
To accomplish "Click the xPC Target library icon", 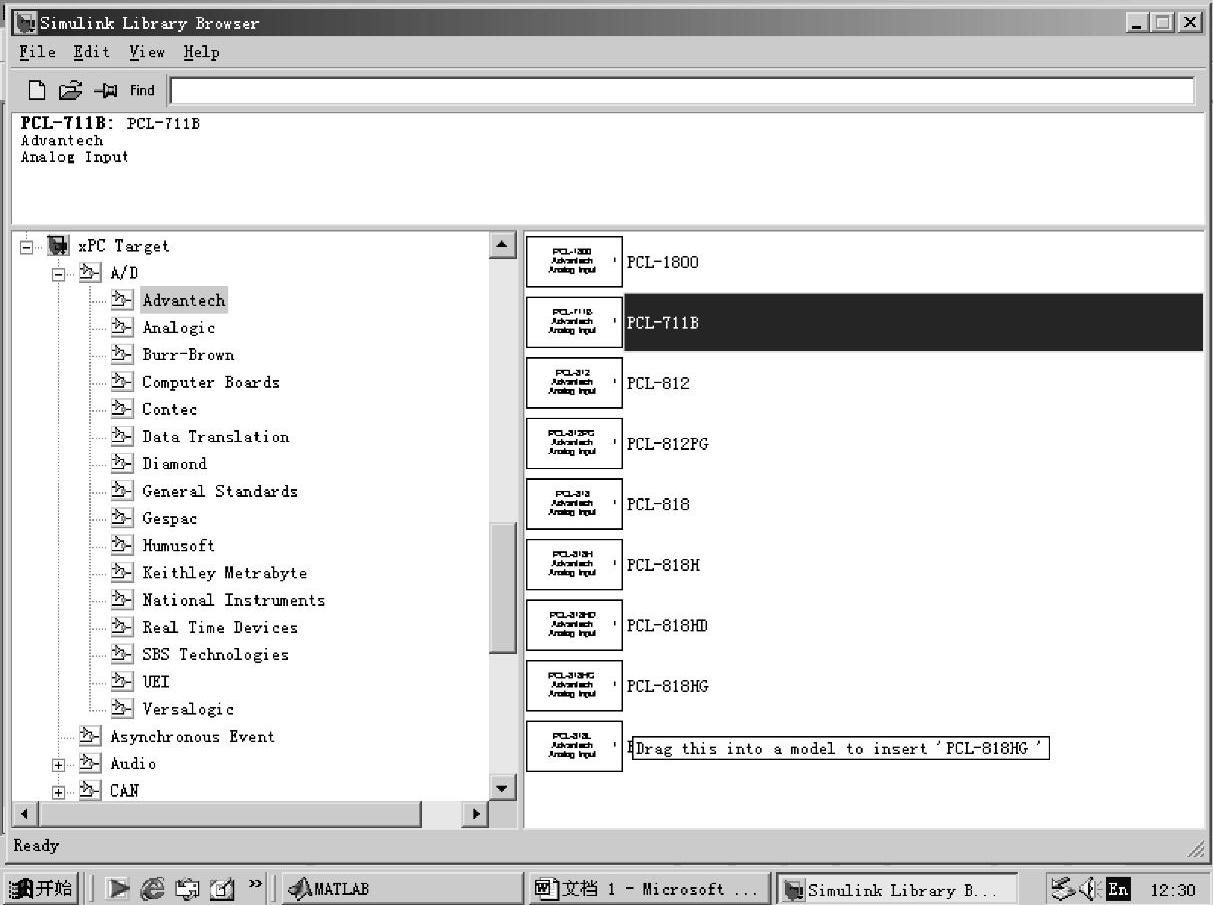I will (x=58, y=245).
